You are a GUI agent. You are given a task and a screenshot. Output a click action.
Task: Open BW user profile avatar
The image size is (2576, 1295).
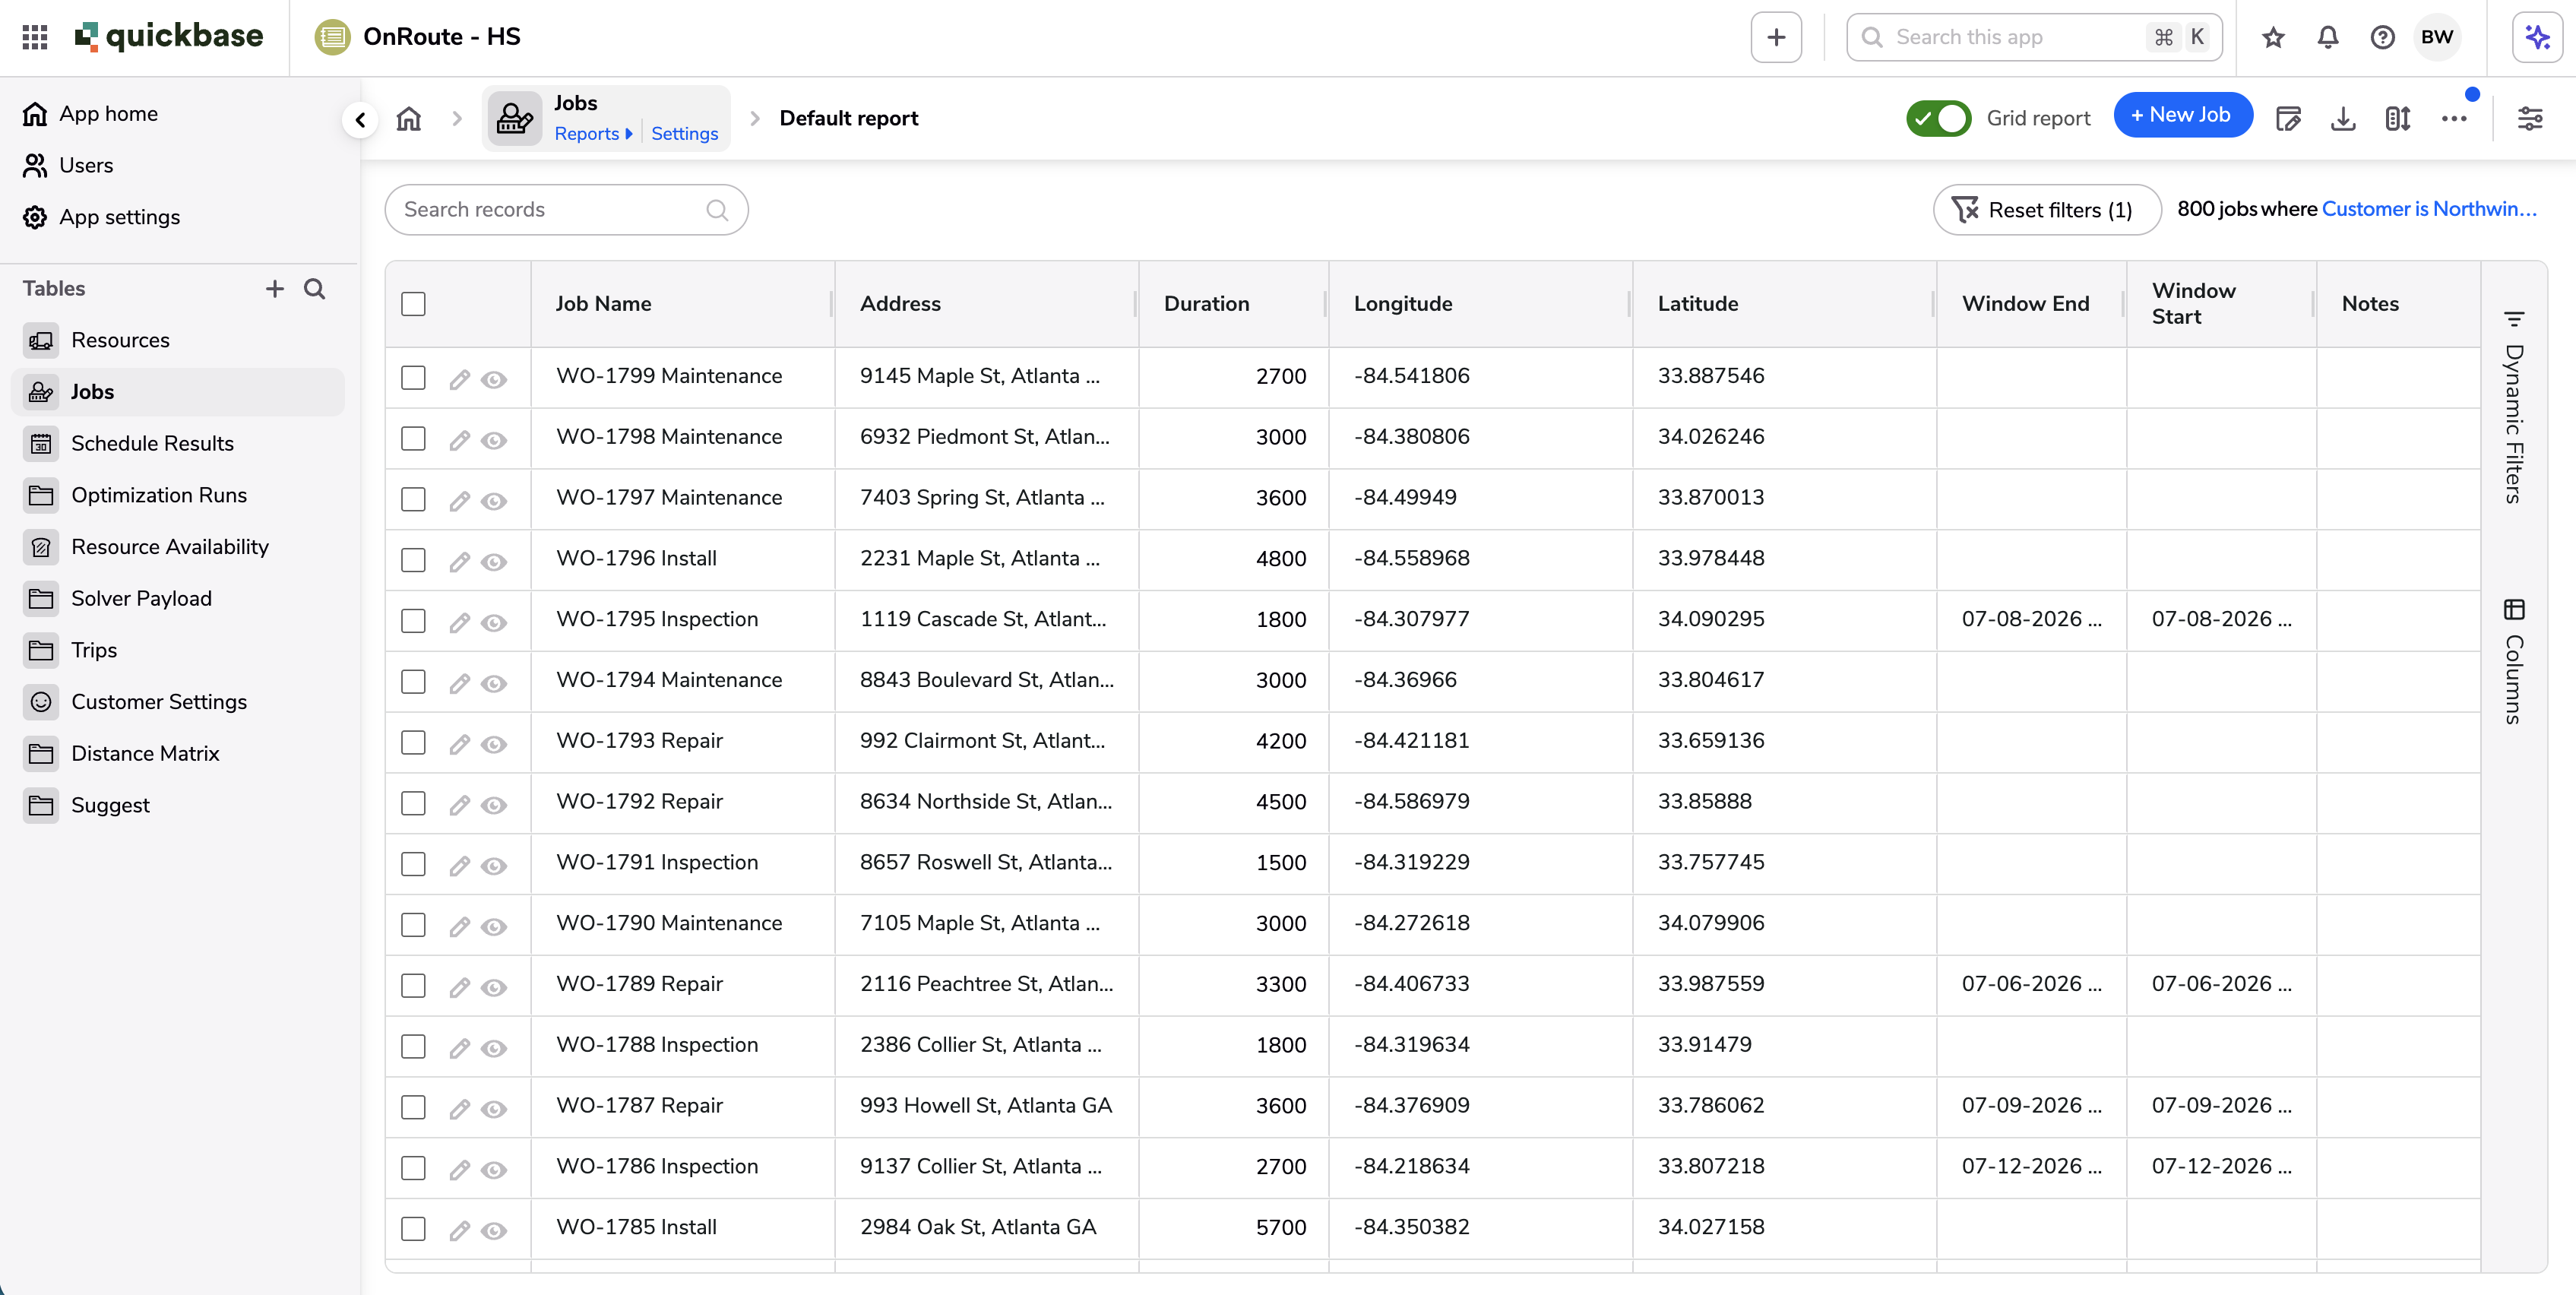pos(2437,37)
